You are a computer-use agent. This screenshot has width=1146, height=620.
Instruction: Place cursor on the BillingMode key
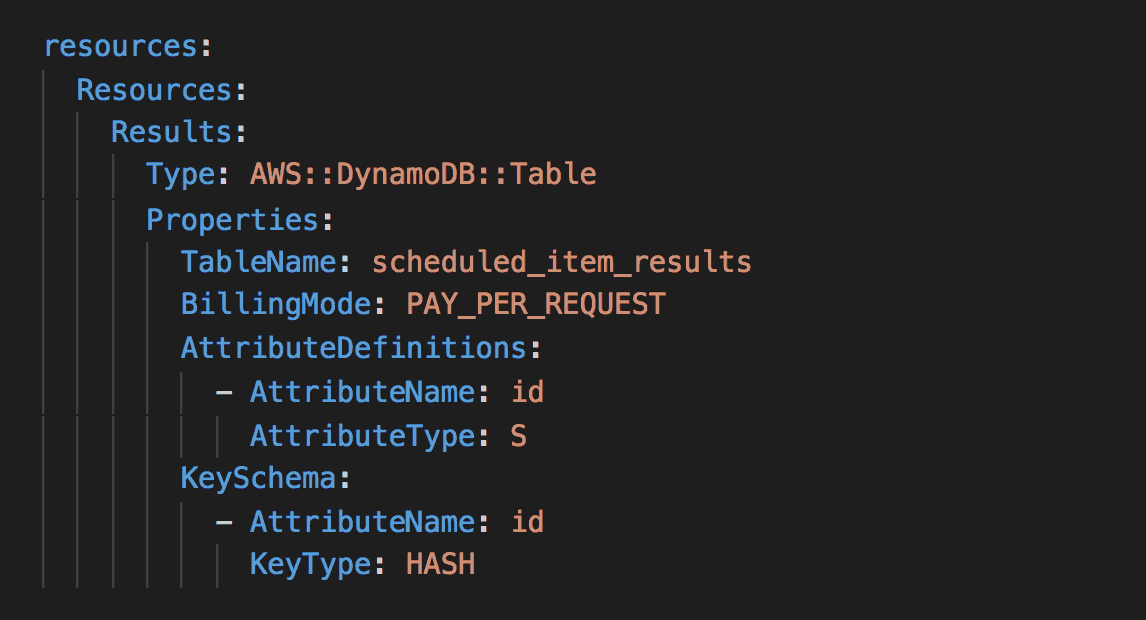tap(274, 305)
